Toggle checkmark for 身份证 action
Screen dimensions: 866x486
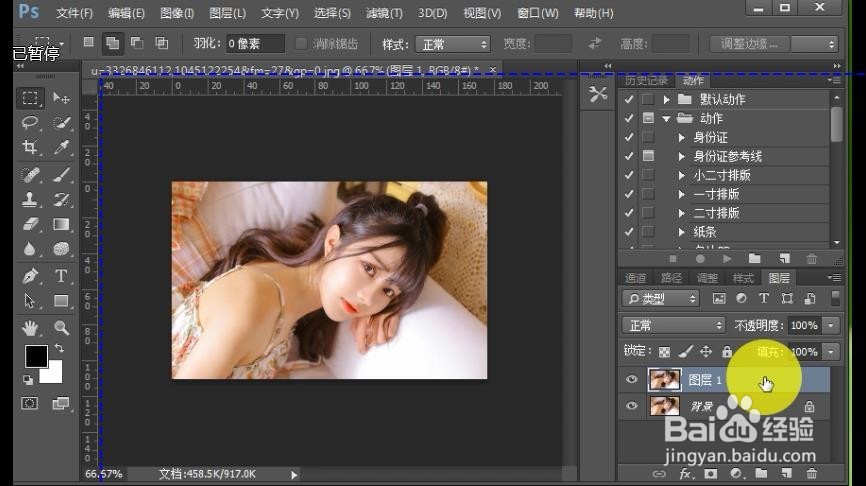click(629, 137)
